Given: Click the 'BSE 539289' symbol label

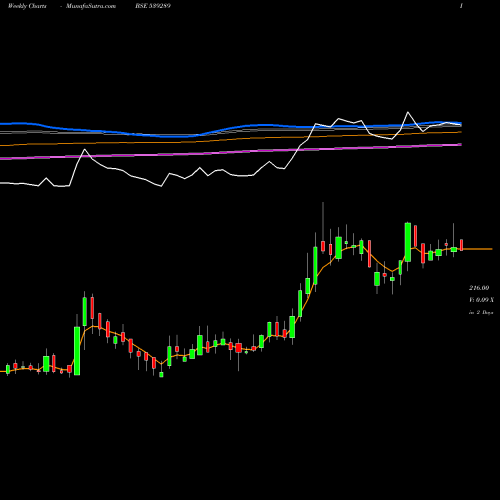Looking at the screenshot, I should pos(153,6).
